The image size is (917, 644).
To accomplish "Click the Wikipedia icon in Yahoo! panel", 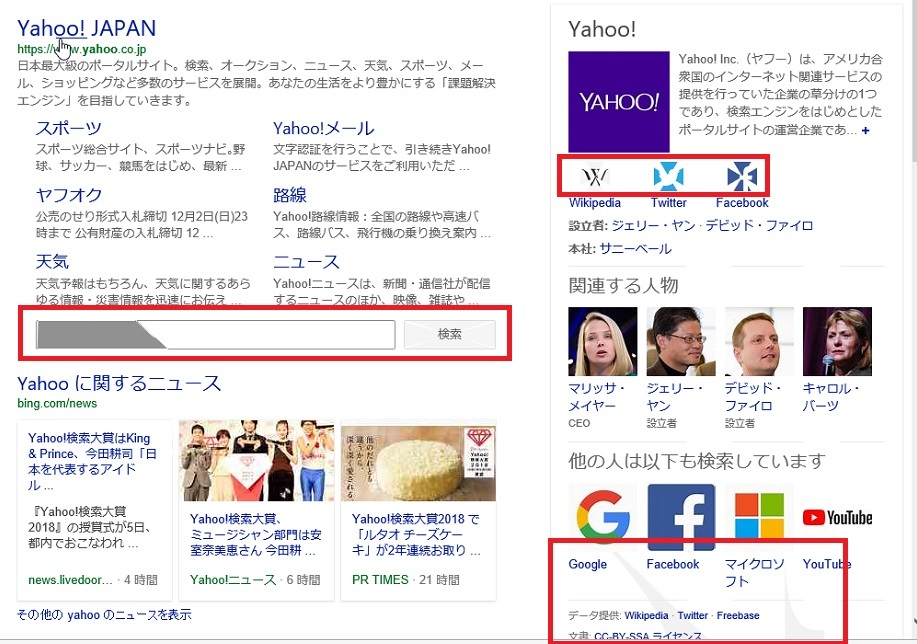I will pyautogui.click(x=595, y=177).
